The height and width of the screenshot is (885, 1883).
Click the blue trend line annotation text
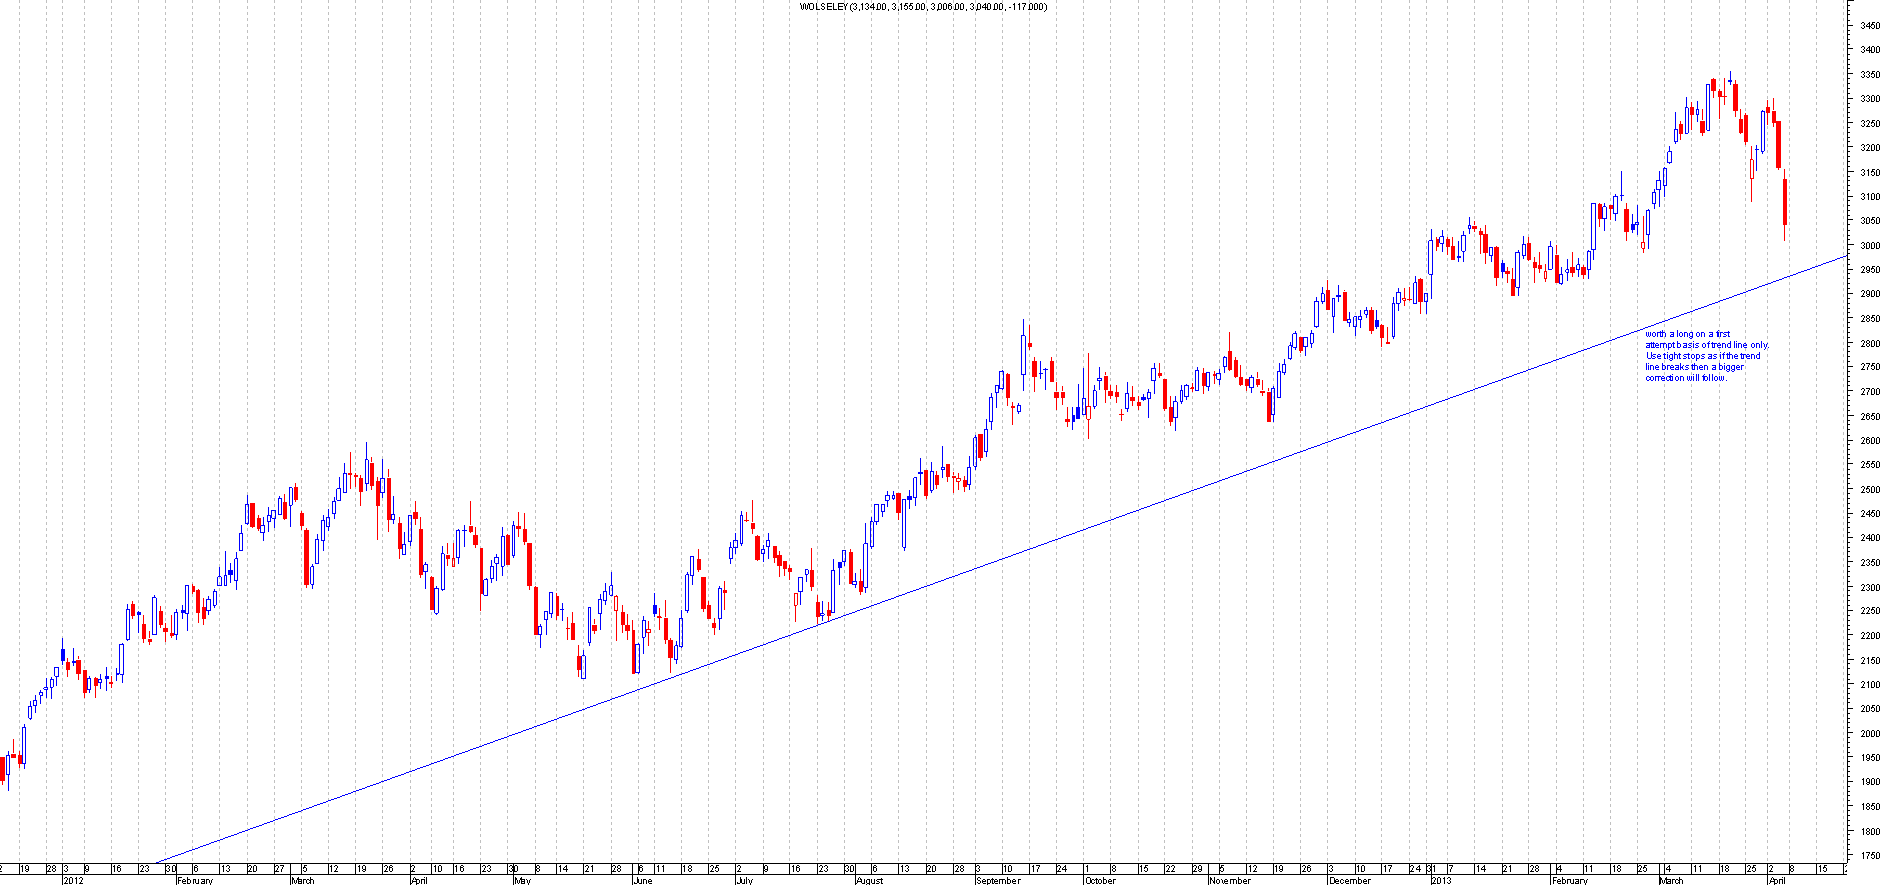pyautogui.click(x=1706, y=356)
